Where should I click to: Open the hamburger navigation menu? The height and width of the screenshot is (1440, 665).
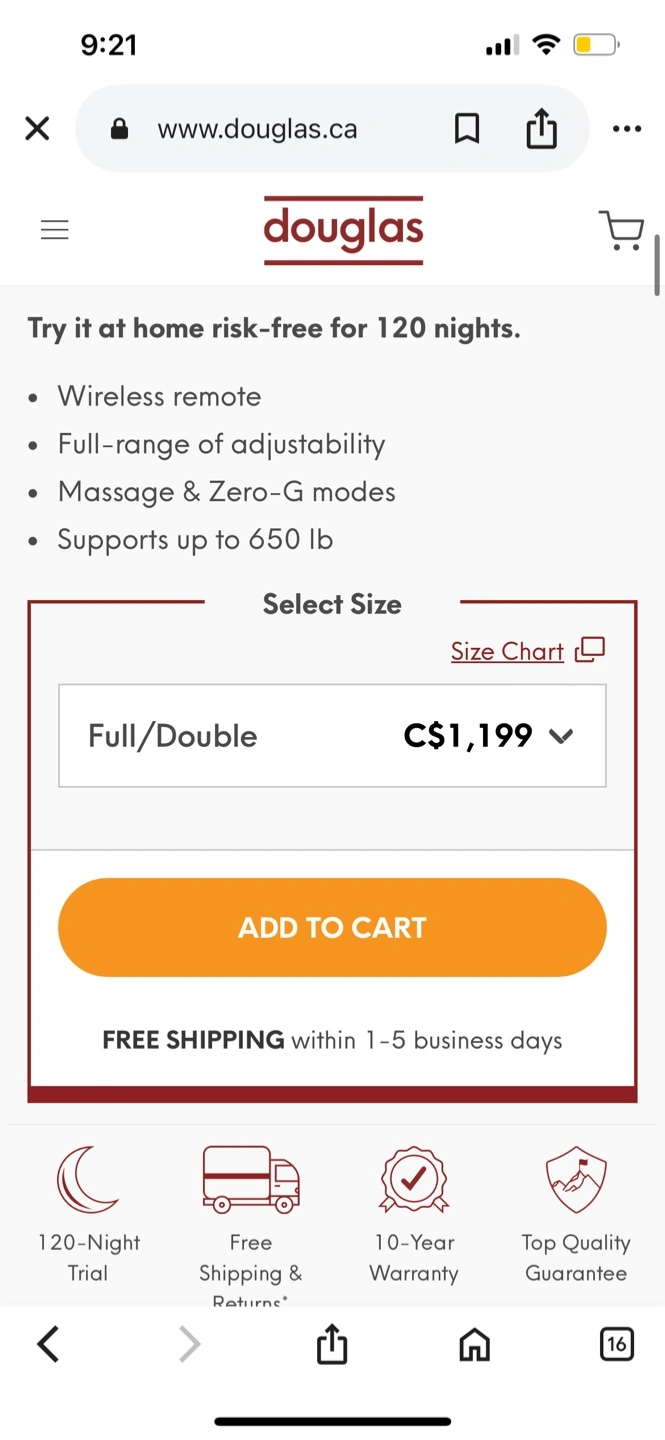[x=54, y=231]
